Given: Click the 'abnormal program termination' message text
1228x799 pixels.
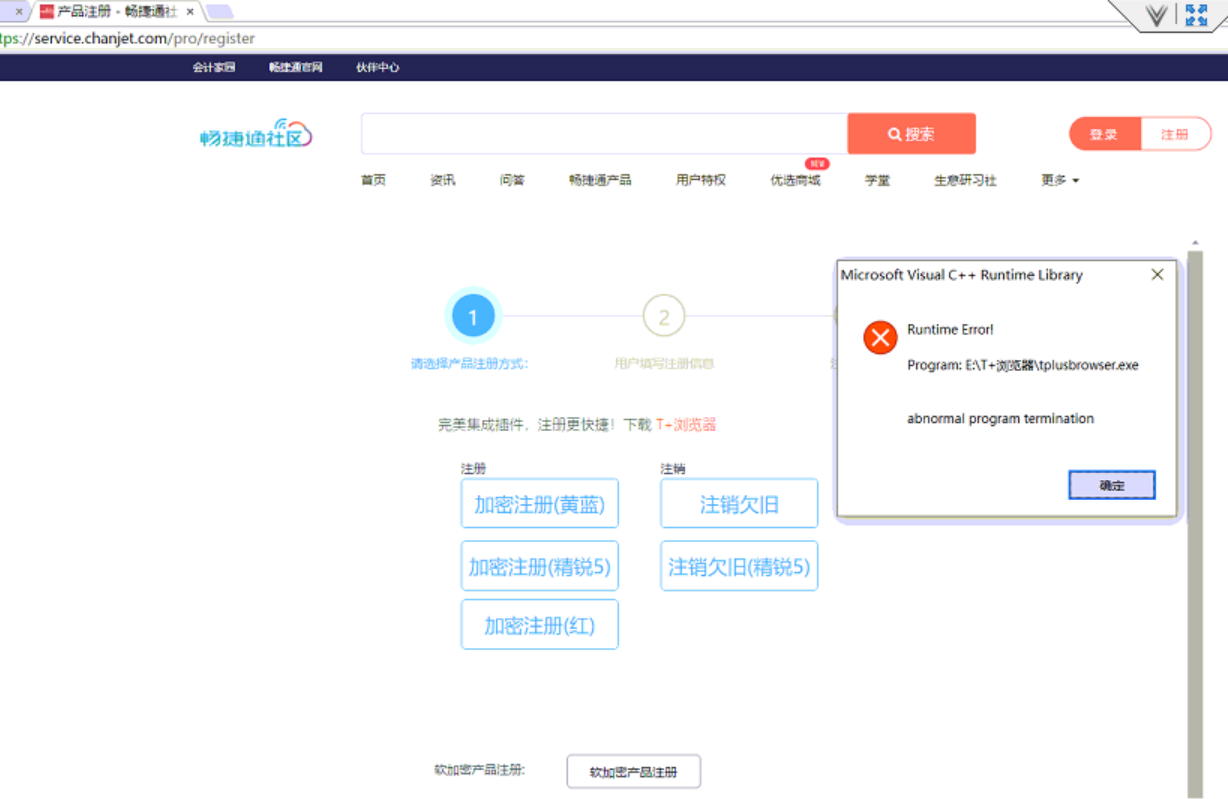Looking at the screenshot, I should point(1000,419).
